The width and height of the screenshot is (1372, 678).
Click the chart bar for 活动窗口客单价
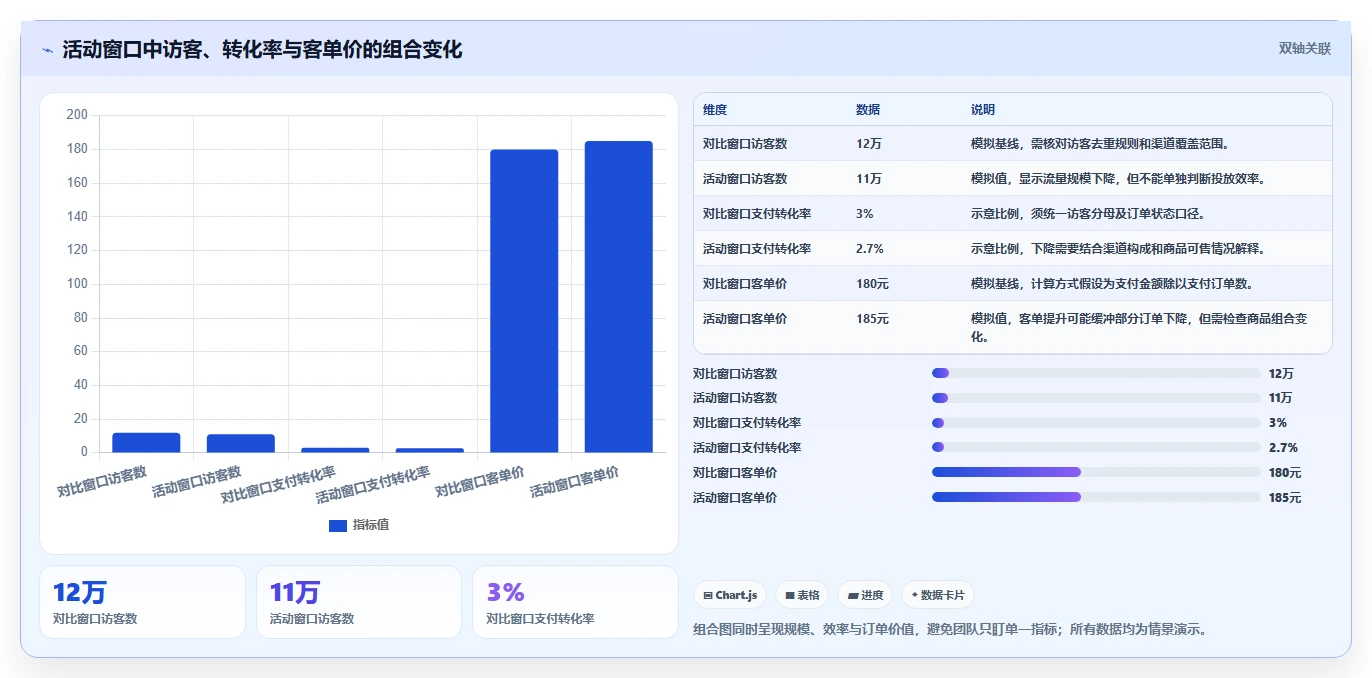[x=618, y=297]
